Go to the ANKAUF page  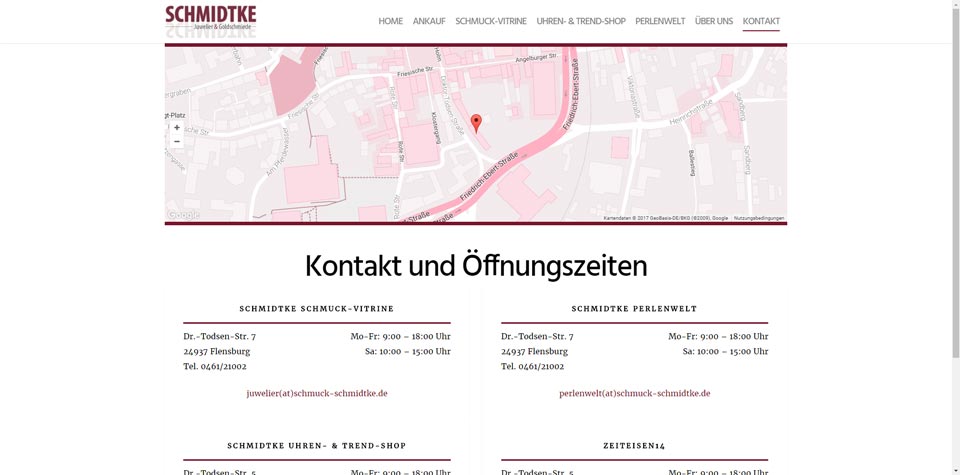429,21
